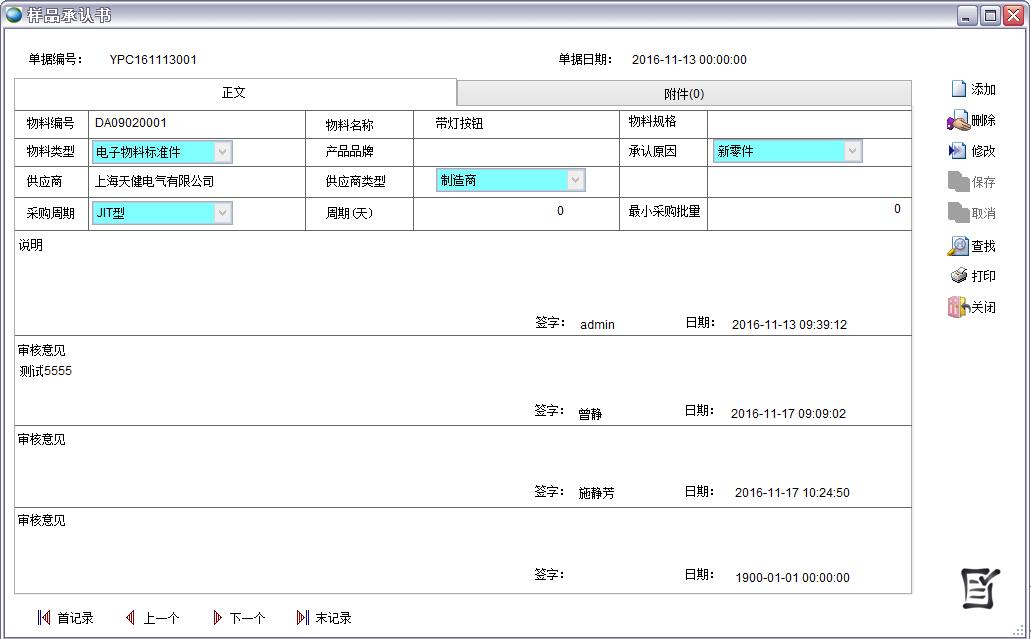The height and width of the screenshot is (639, 1031).
Task: Open the 物料类型 dropdown
Action: [222, 151]
